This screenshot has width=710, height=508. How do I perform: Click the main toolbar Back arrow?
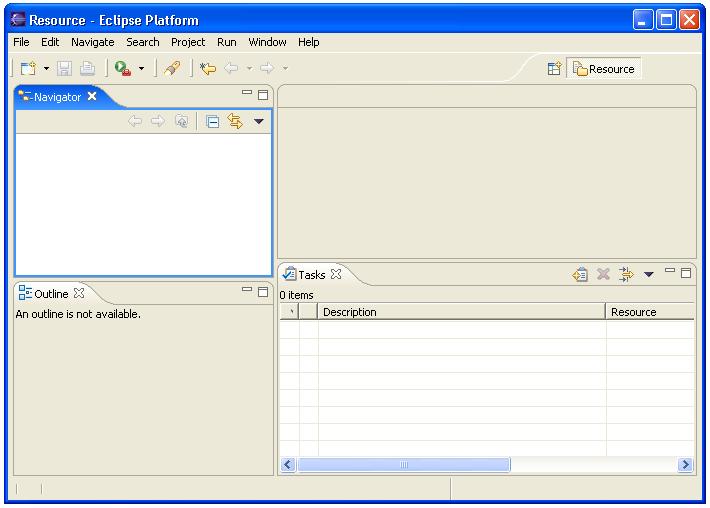pyautogui.click(x=231, y=68)
